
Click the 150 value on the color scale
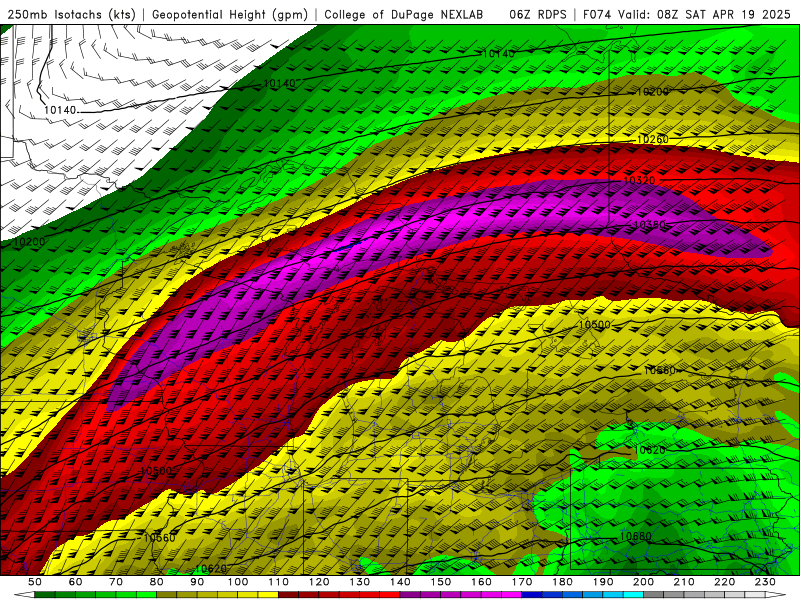point(441,582)
